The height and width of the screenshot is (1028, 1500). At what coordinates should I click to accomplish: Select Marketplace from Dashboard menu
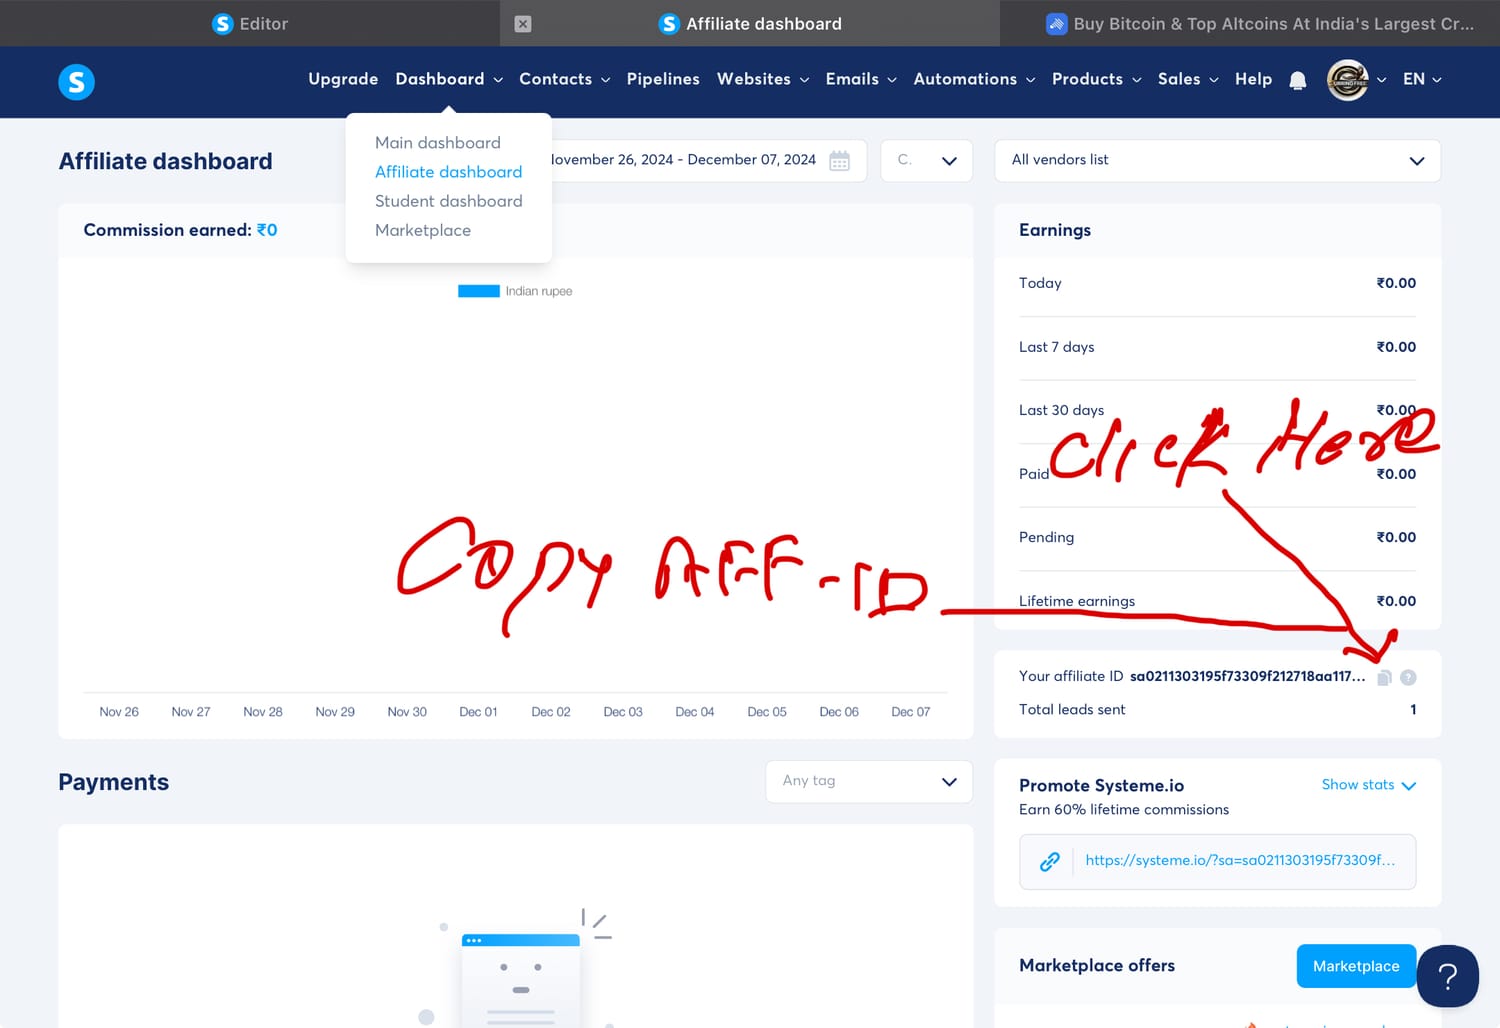click(x=423, y=230)
